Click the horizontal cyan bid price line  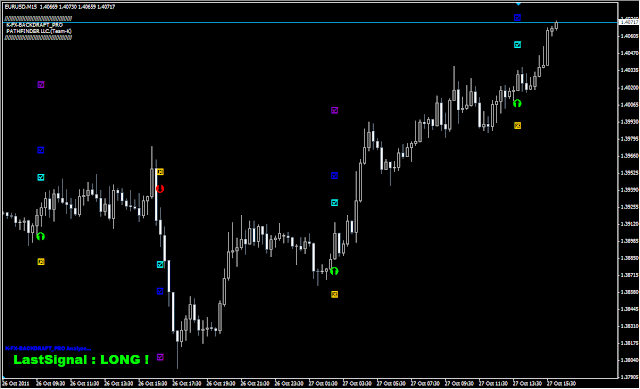pos(310,22)
